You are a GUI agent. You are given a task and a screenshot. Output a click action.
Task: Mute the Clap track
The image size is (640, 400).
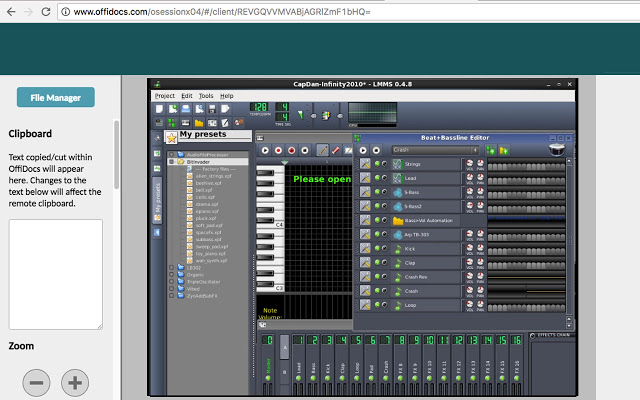click(x=378, y=262)
